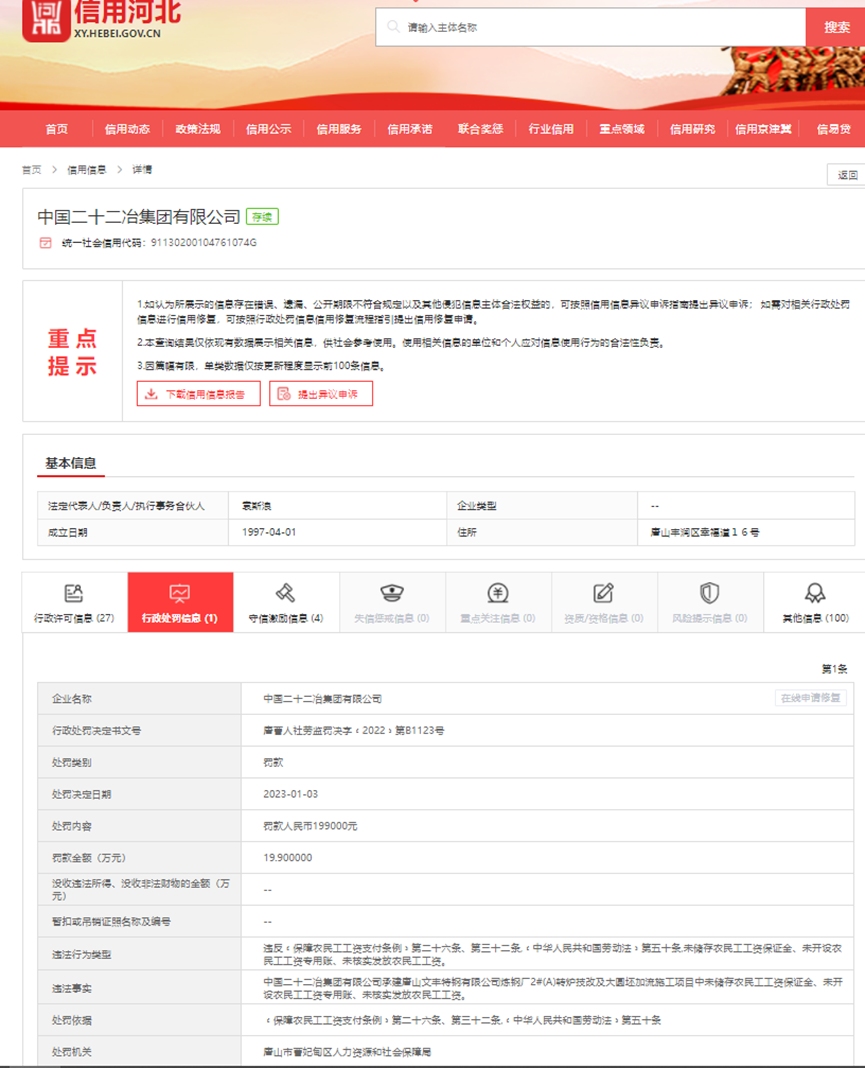Click the 处罚决定日期 value 2023-01-03
Viewport: 865px width, 1068px height.
click(x=291, y=794)
